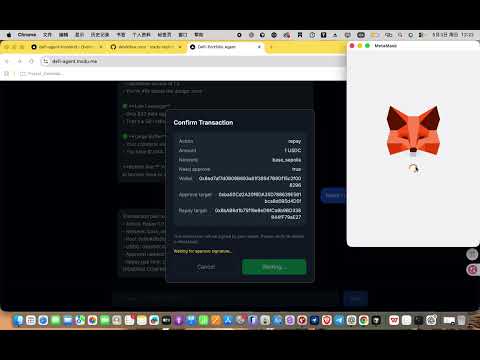Click the Approve target address value
480x360 pixels.
(x=260, y=198)
